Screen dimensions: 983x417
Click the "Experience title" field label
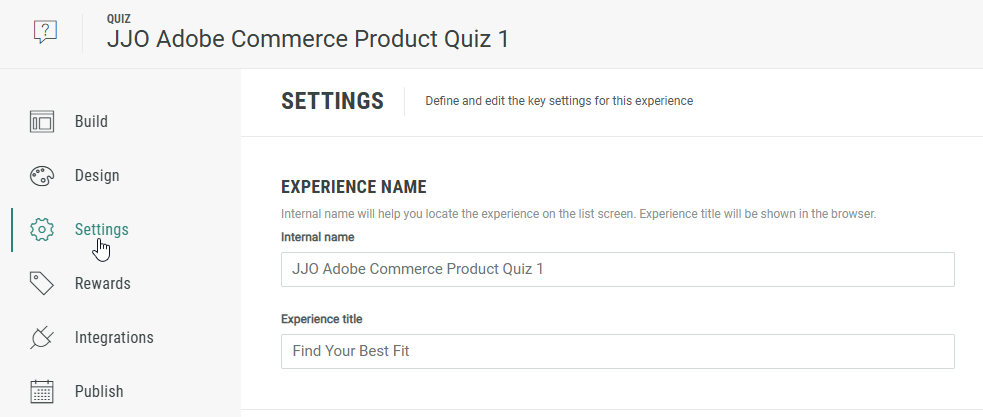click(x=321, y=319)
